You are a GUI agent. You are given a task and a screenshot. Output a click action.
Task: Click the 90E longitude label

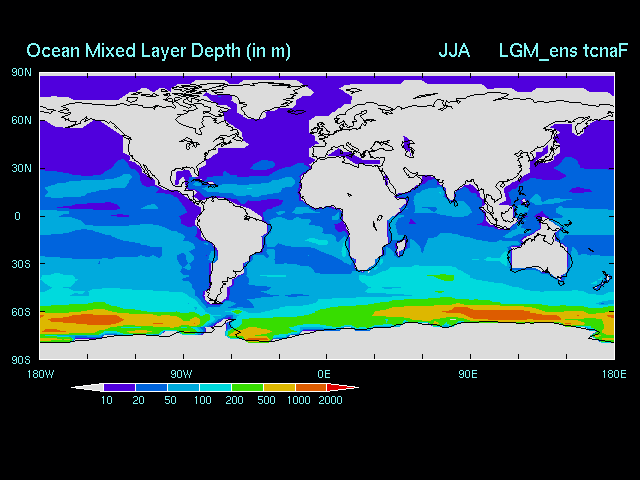coord(468,374)
